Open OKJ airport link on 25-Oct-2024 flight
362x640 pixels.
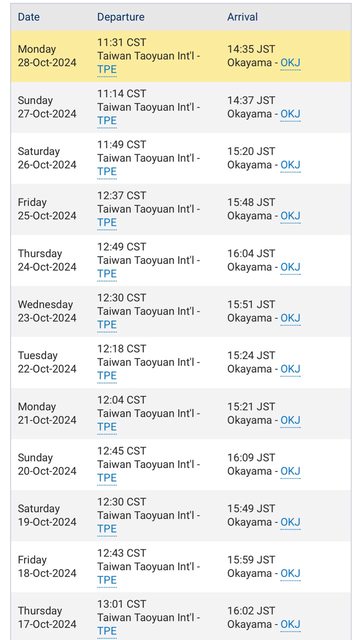click(290, 216)
